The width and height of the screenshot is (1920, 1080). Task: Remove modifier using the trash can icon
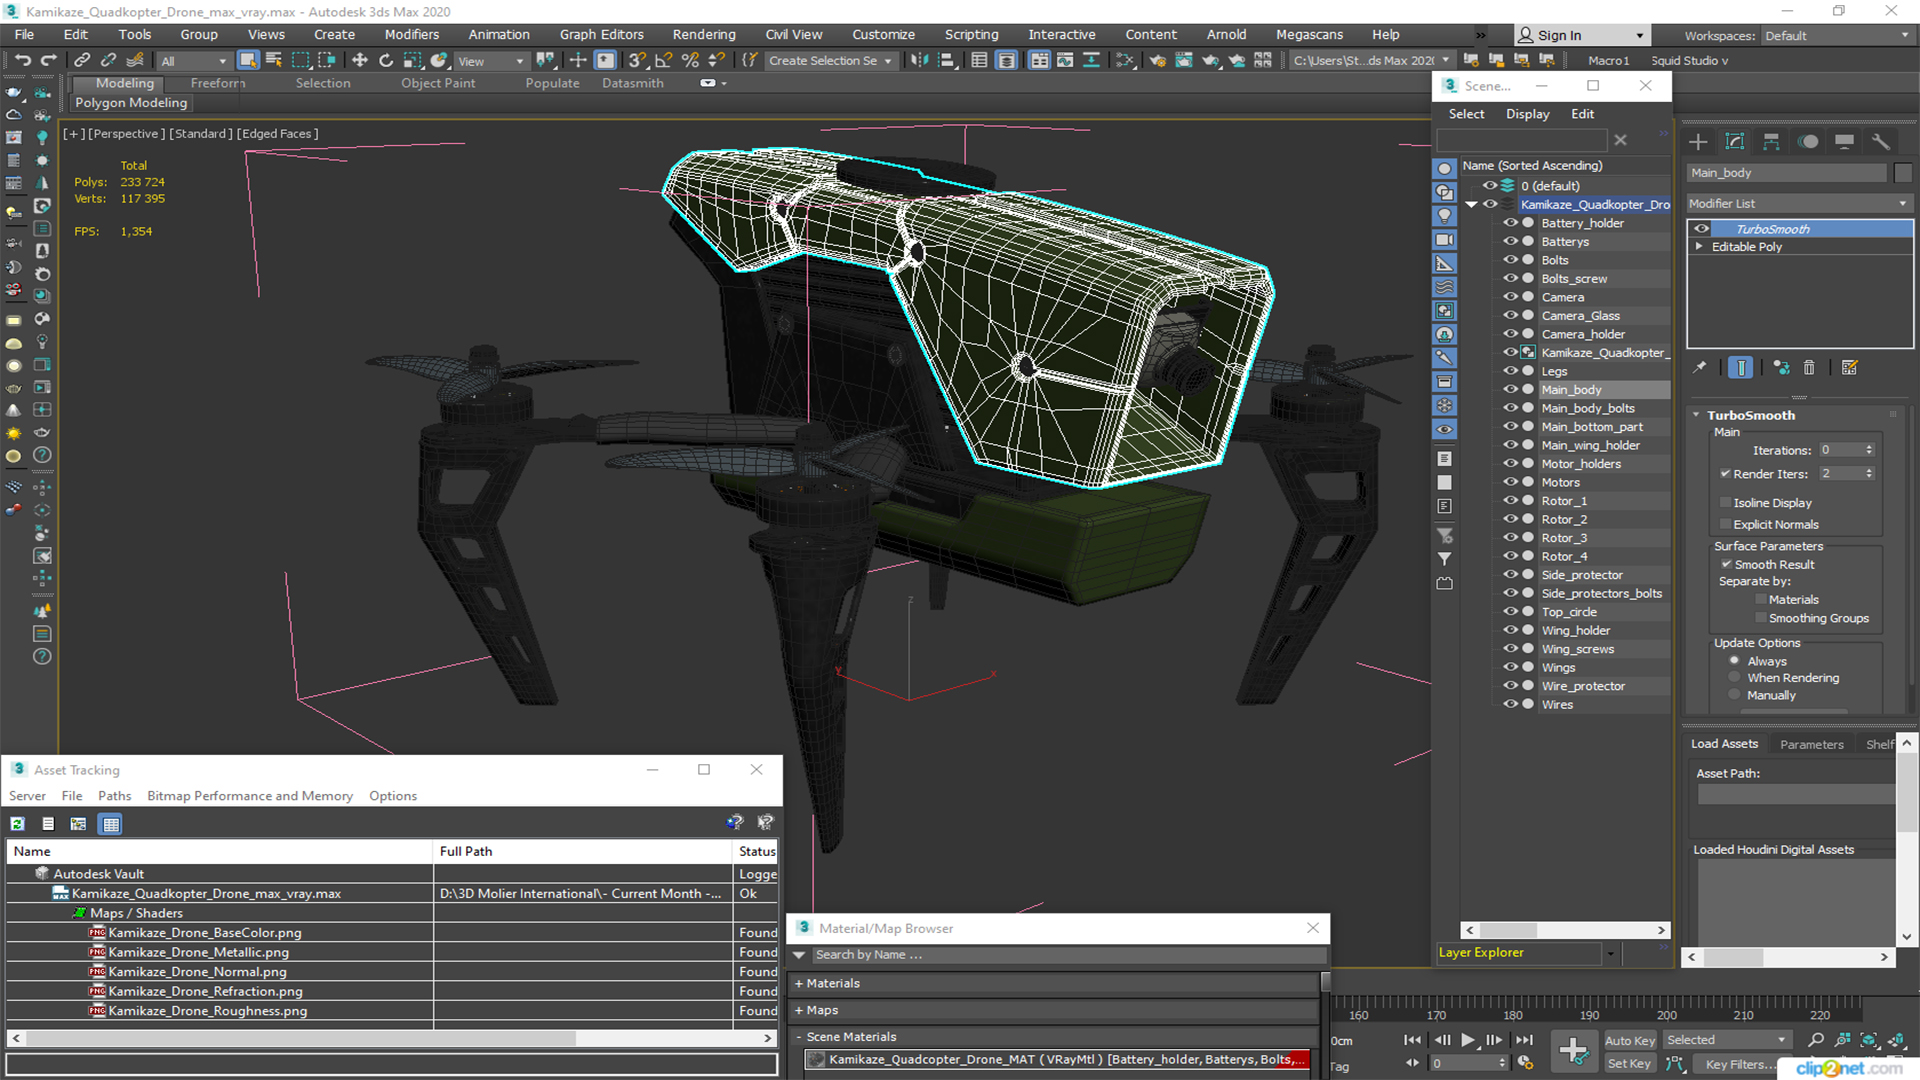coord(1809,368)
